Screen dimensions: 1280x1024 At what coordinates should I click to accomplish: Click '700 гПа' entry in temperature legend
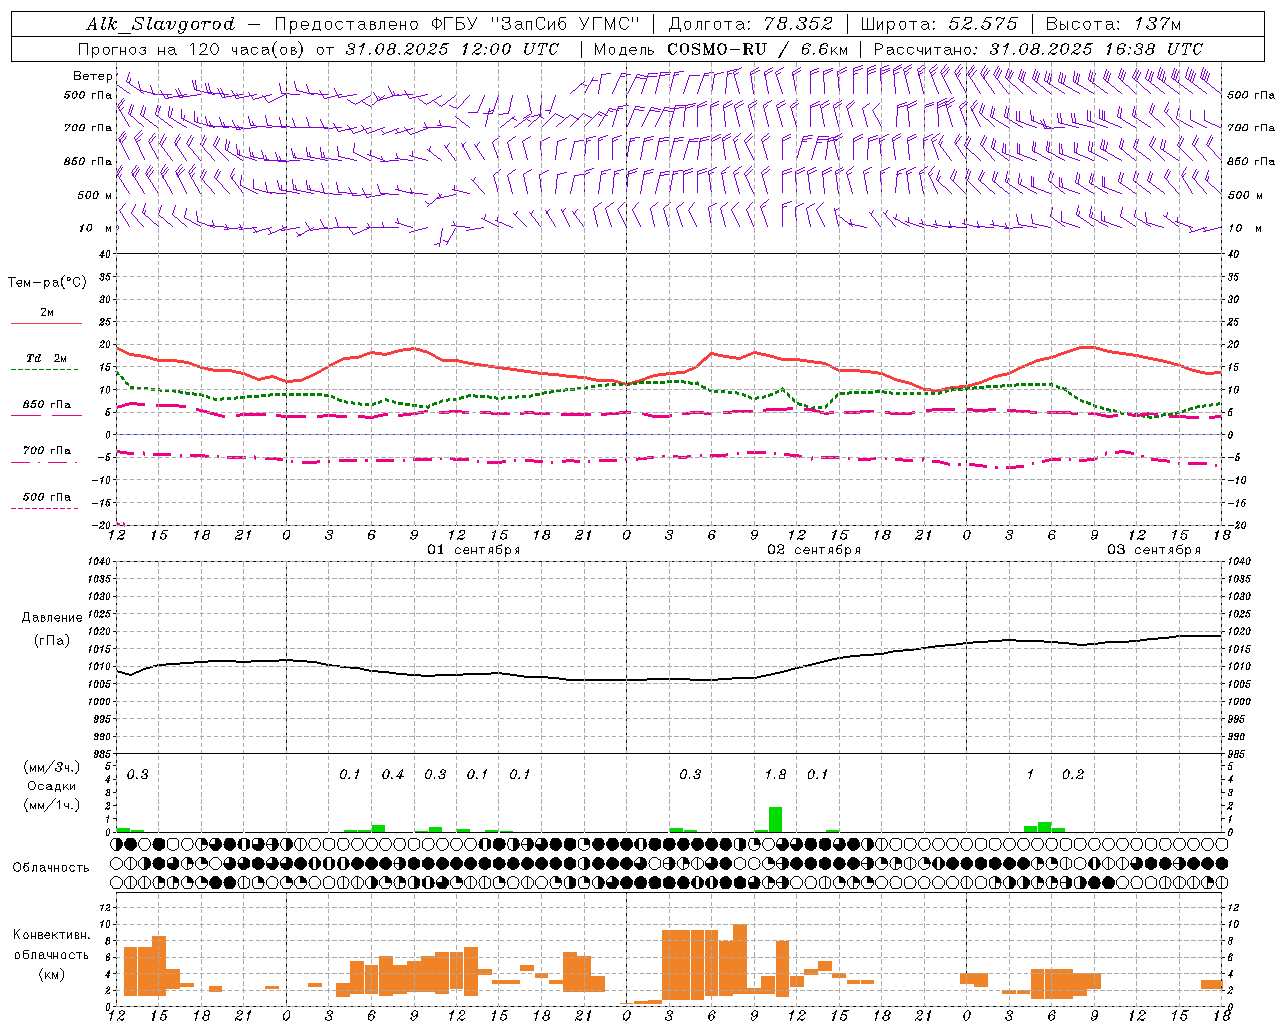click(x=47, y=451)
